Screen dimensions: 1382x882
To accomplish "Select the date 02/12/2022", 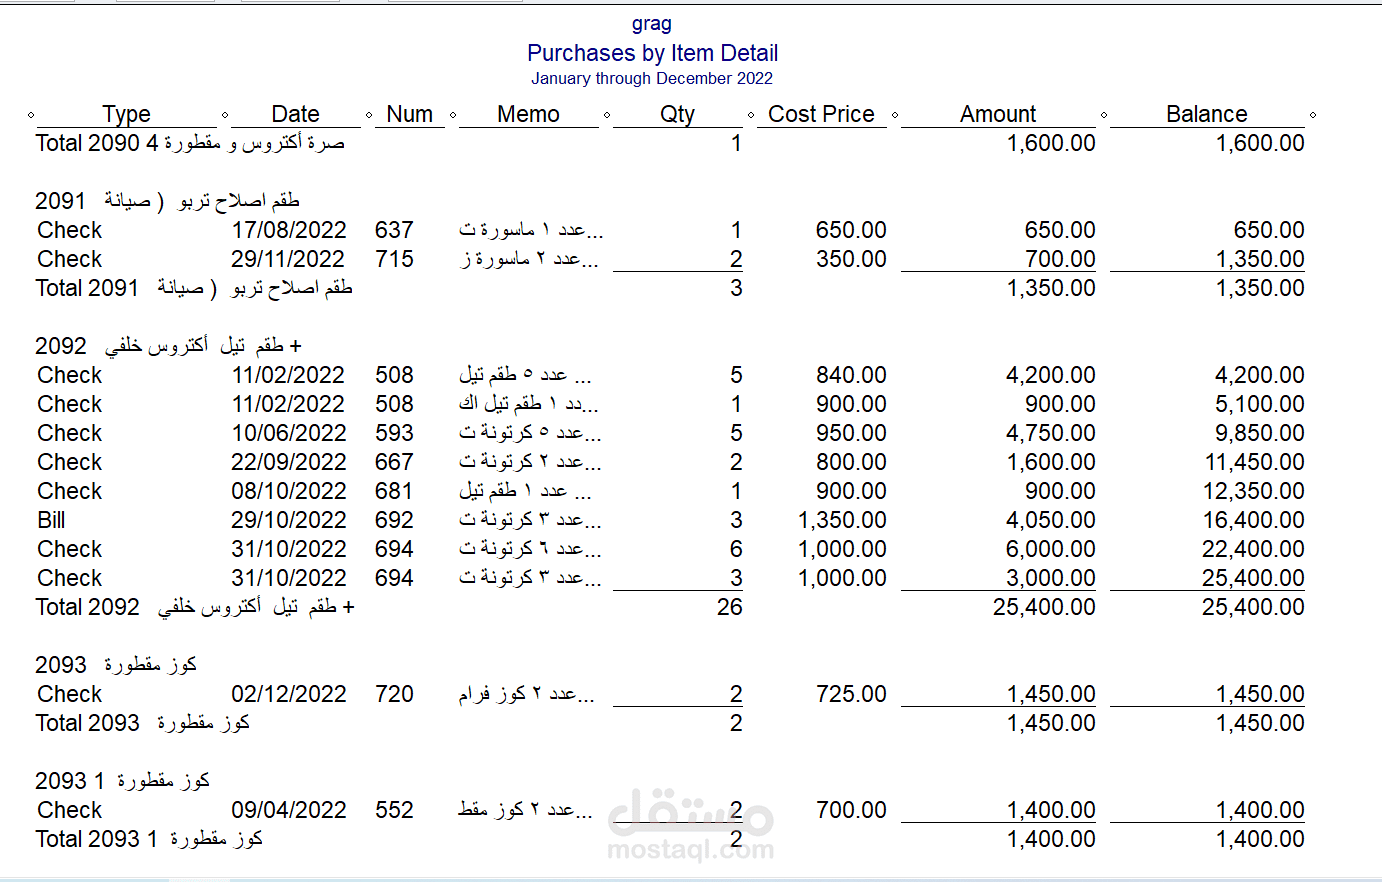I will [x=289, y=694].
